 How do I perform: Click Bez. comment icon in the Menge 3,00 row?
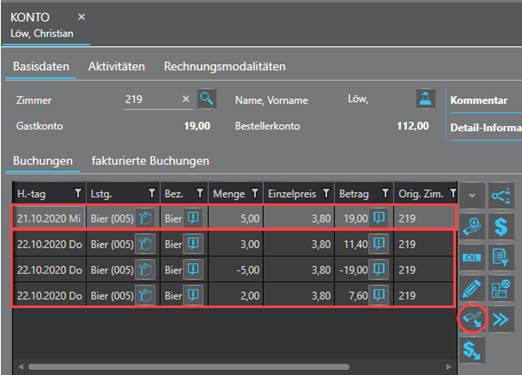193,244
